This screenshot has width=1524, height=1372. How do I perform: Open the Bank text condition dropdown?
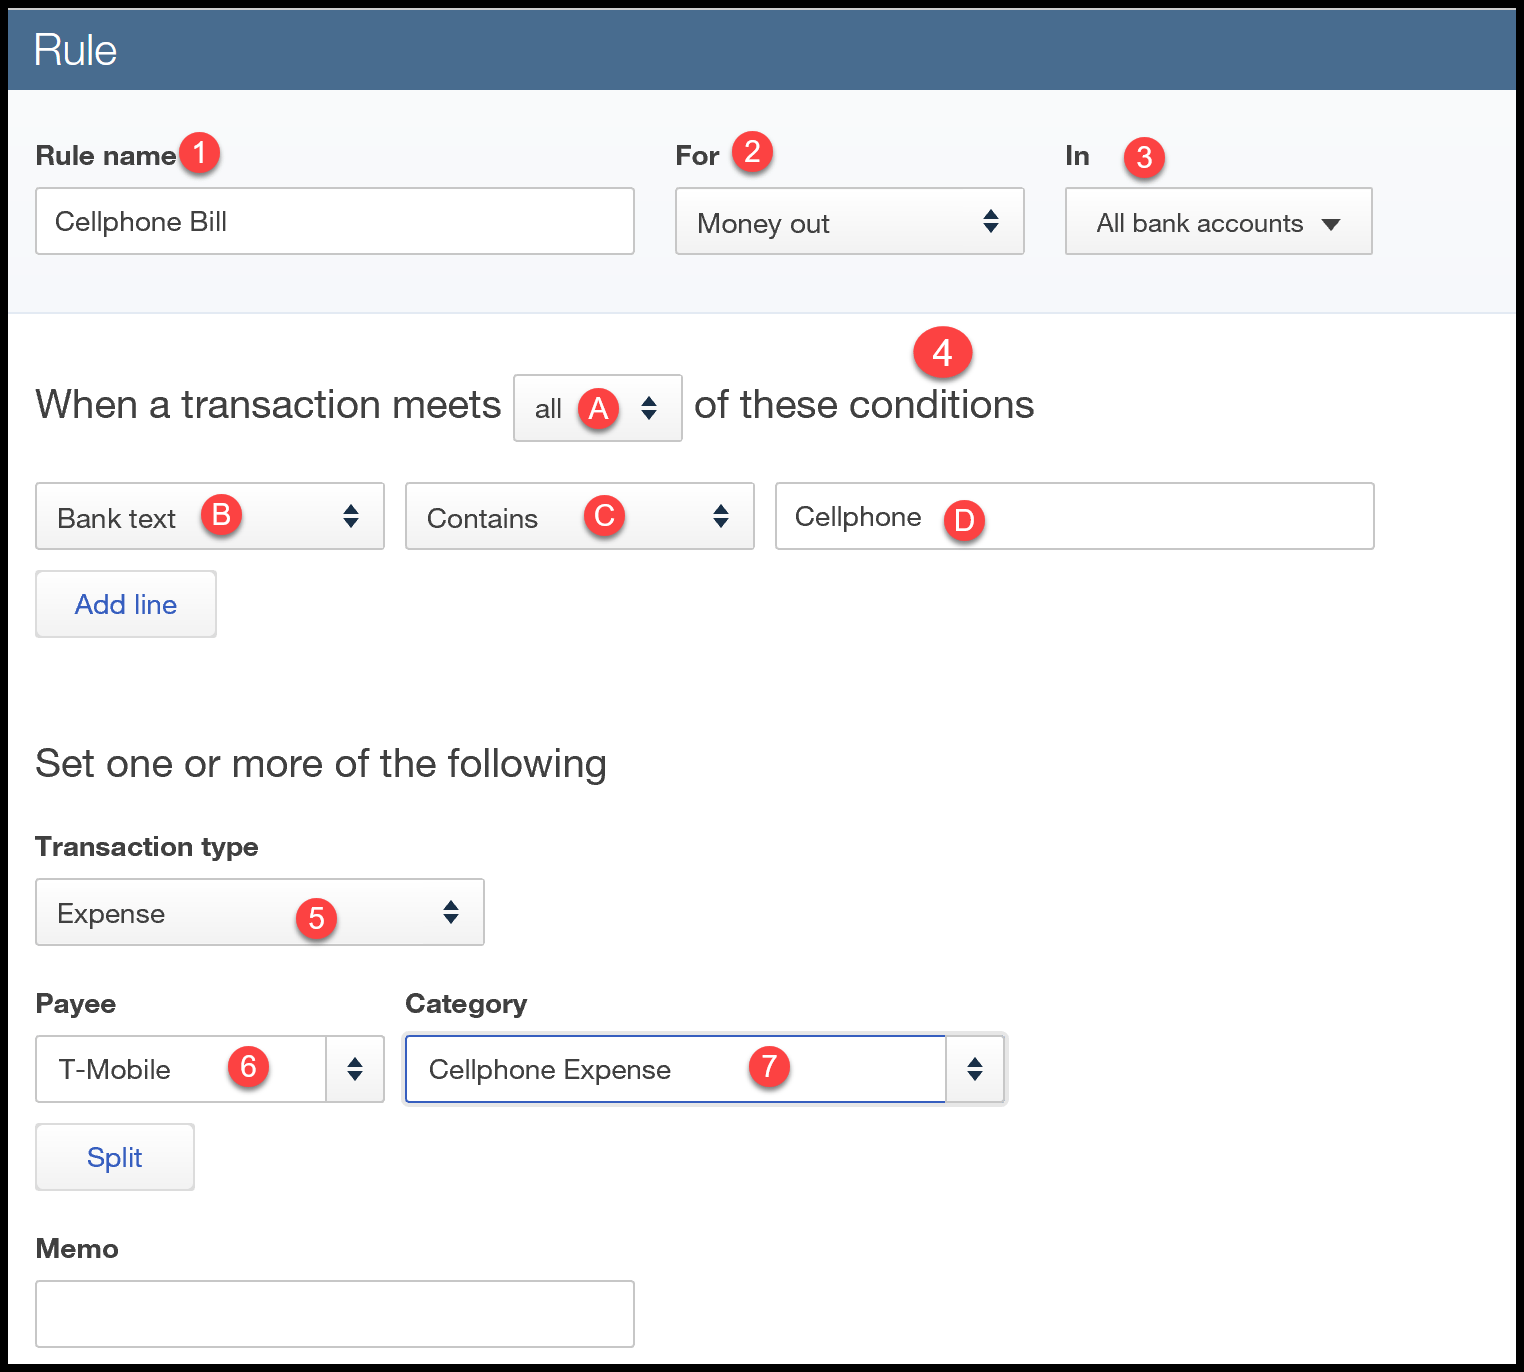(209, 516)
